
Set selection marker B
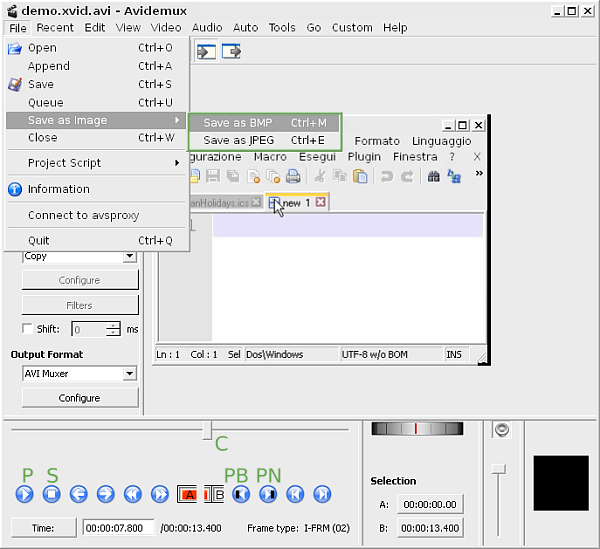214,494
